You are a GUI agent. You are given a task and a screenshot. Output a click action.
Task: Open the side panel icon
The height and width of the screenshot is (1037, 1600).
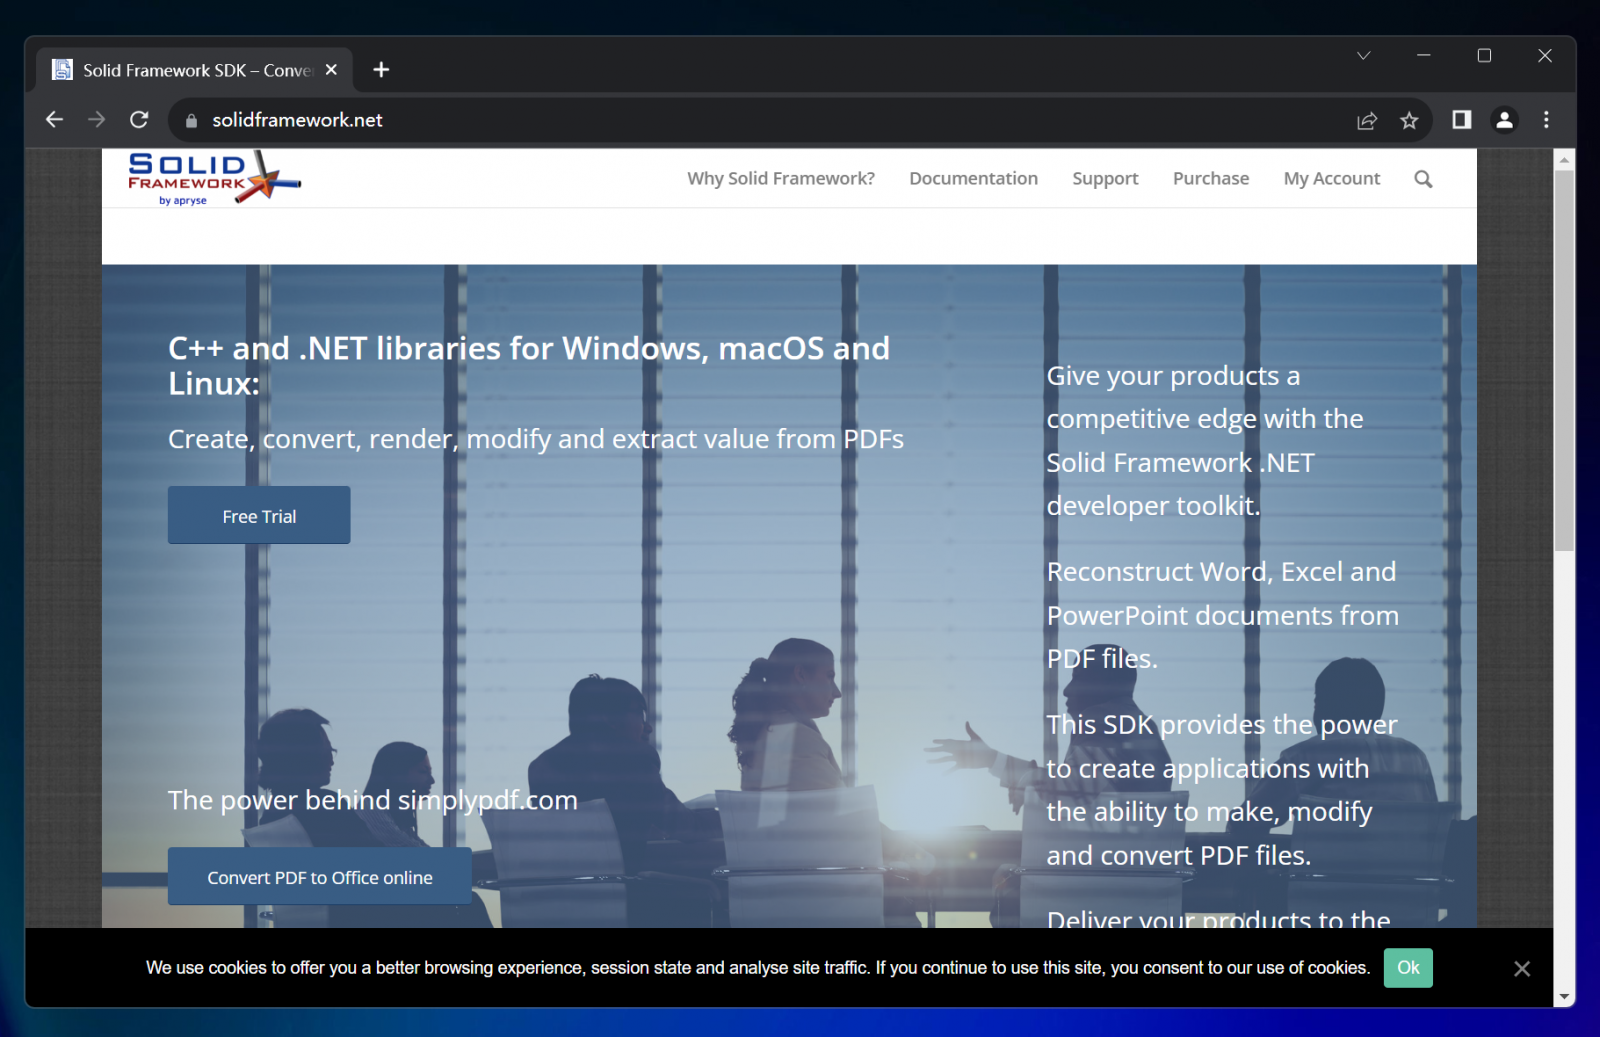click(1461, 120)
